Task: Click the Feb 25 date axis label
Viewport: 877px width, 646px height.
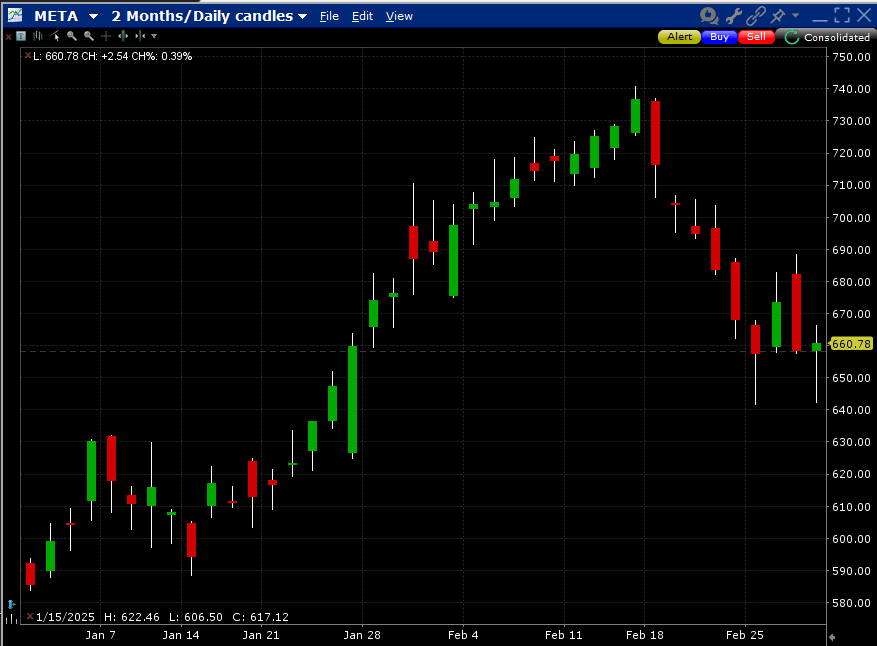Action: point(744,635)
